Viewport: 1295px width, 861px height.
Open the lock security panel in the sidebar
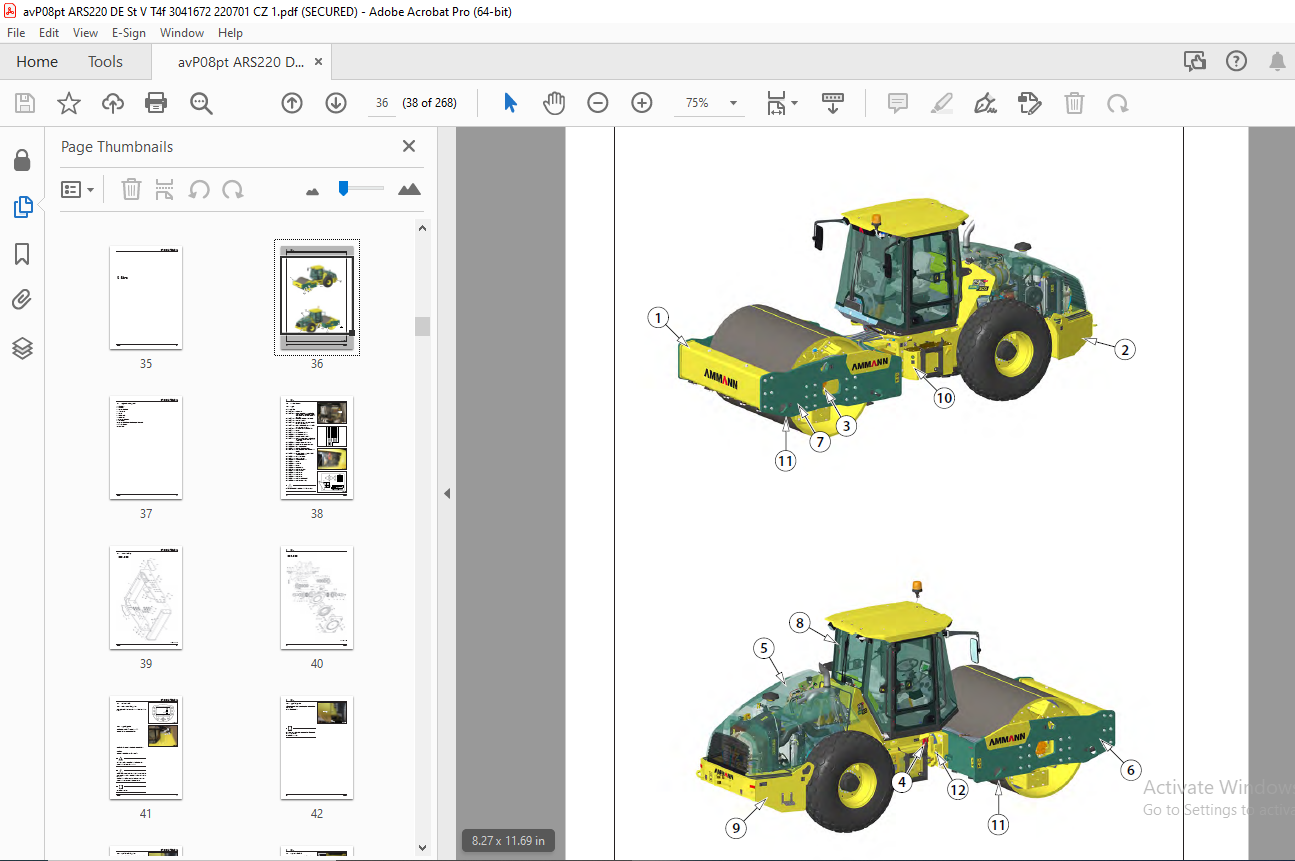pyautogui.click(x=22, y=160)
